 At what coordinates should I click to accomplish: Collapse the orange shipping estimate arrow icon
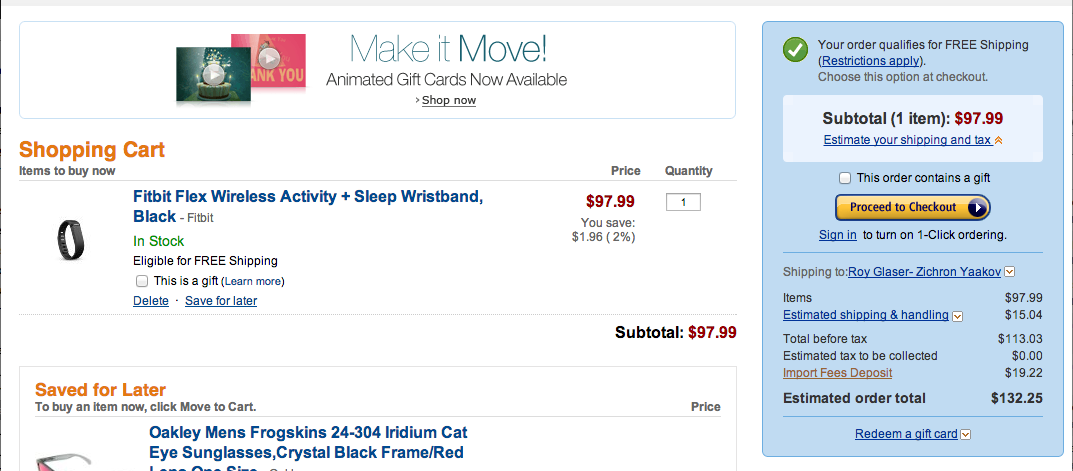[998, 141]
